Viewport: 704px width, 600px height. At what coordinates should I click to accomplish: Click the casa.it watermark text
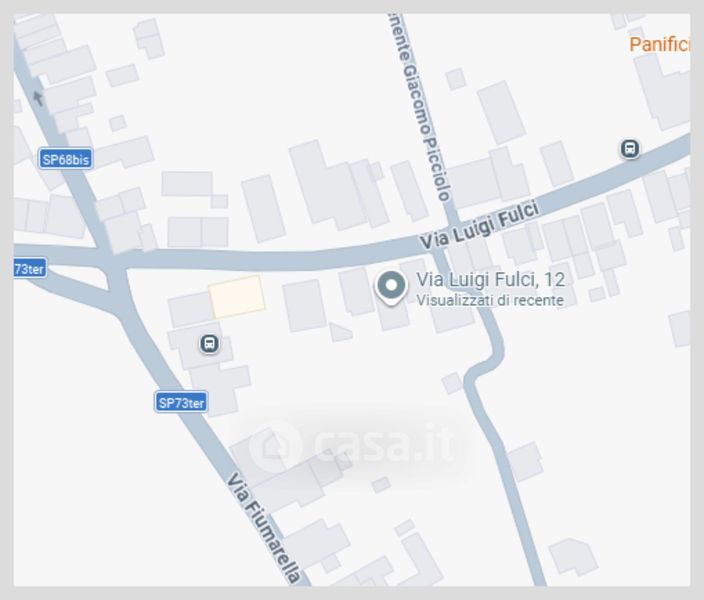click(385, 445)
